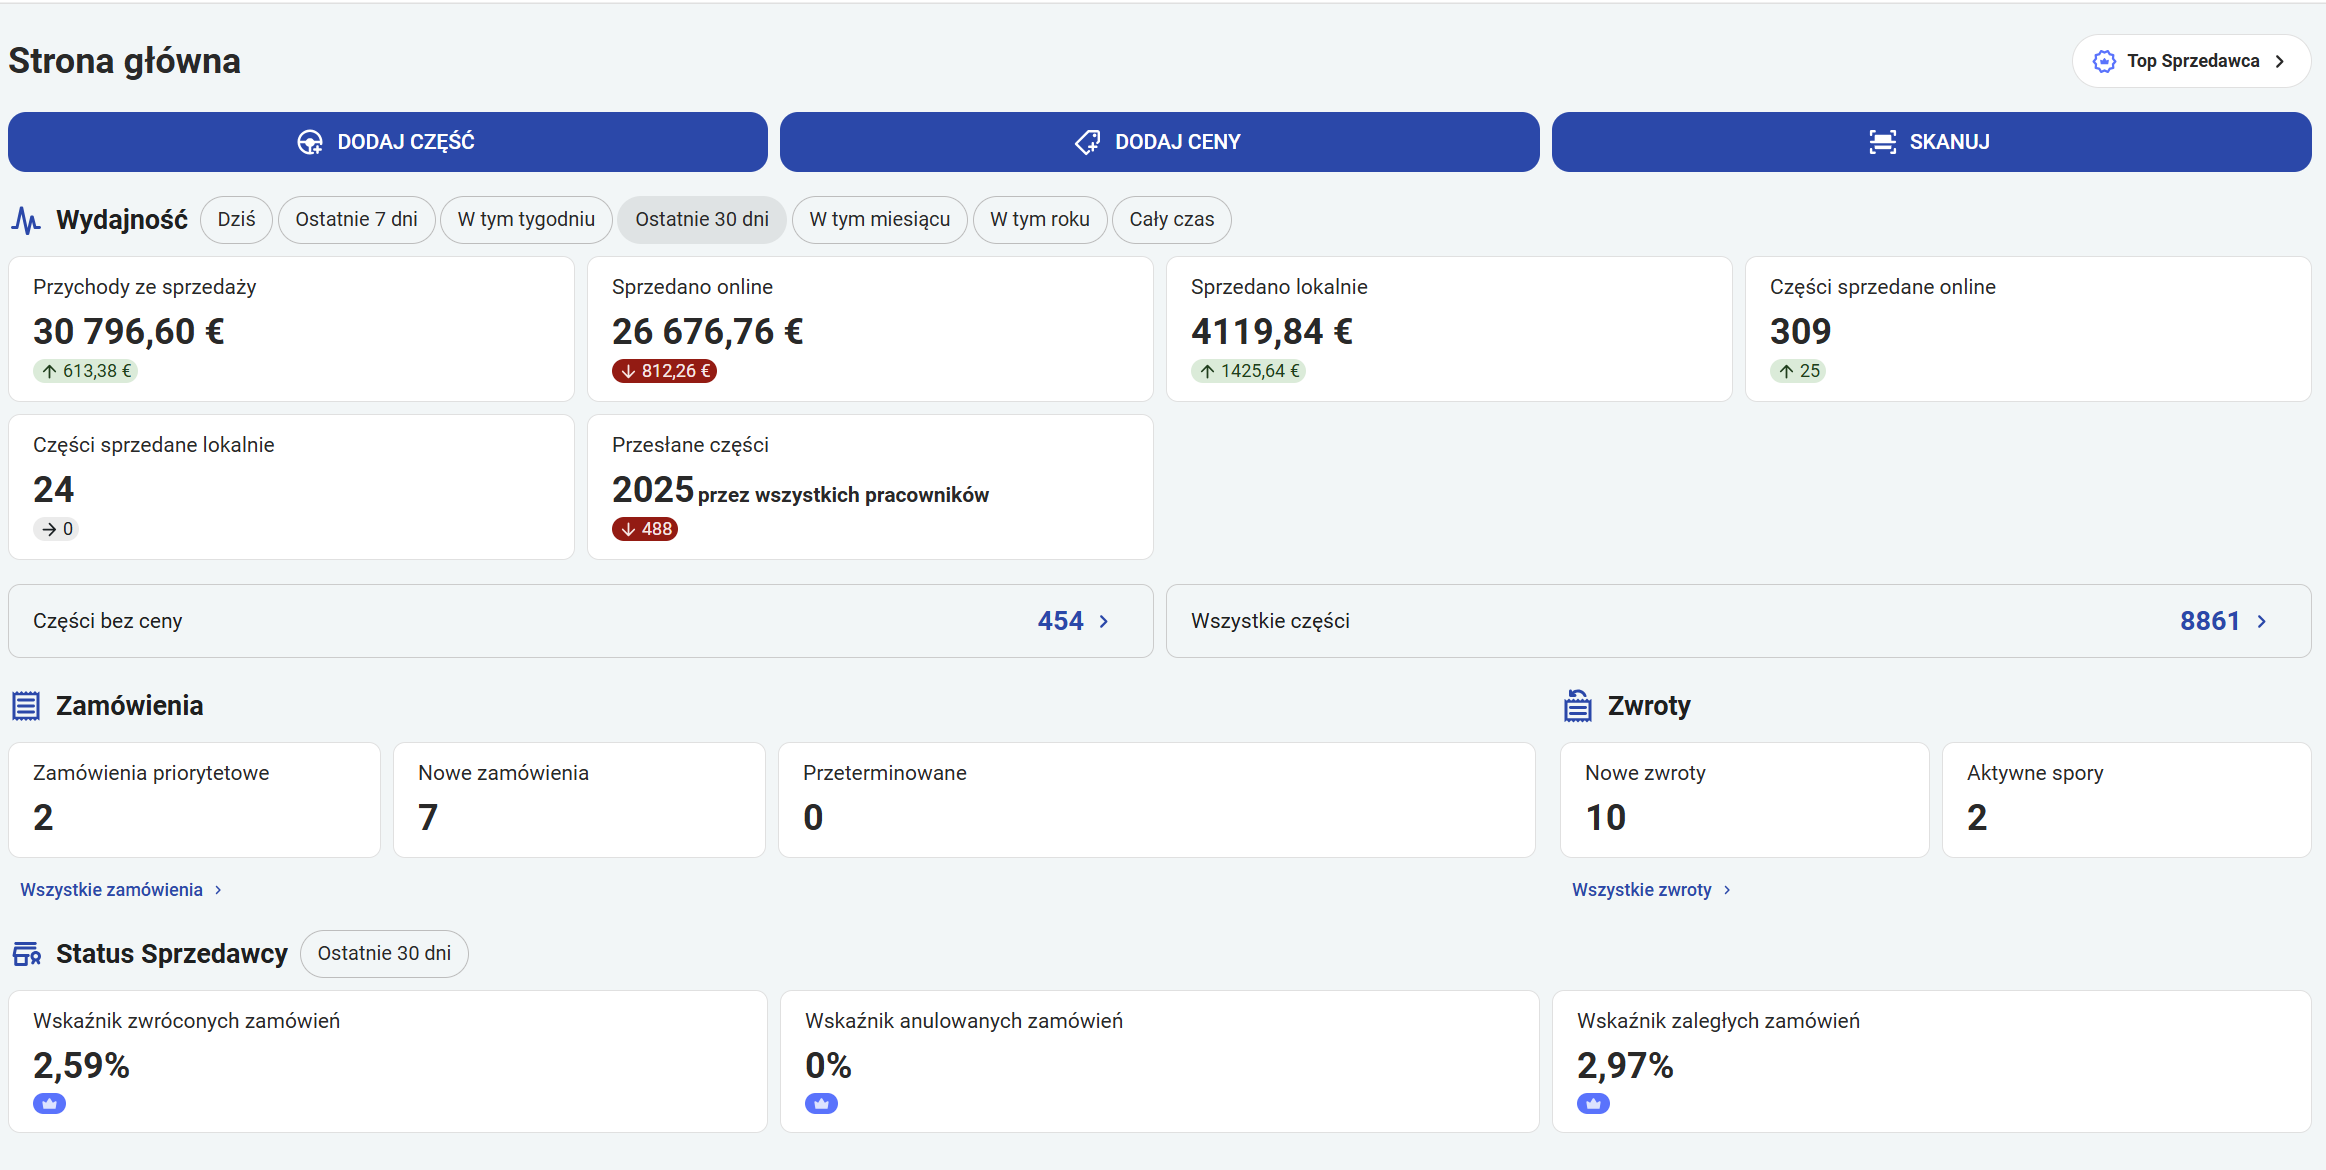Click the Części sprzedane lokalnie value 24
2326x1170 pixels.
(x=54, y=489)
